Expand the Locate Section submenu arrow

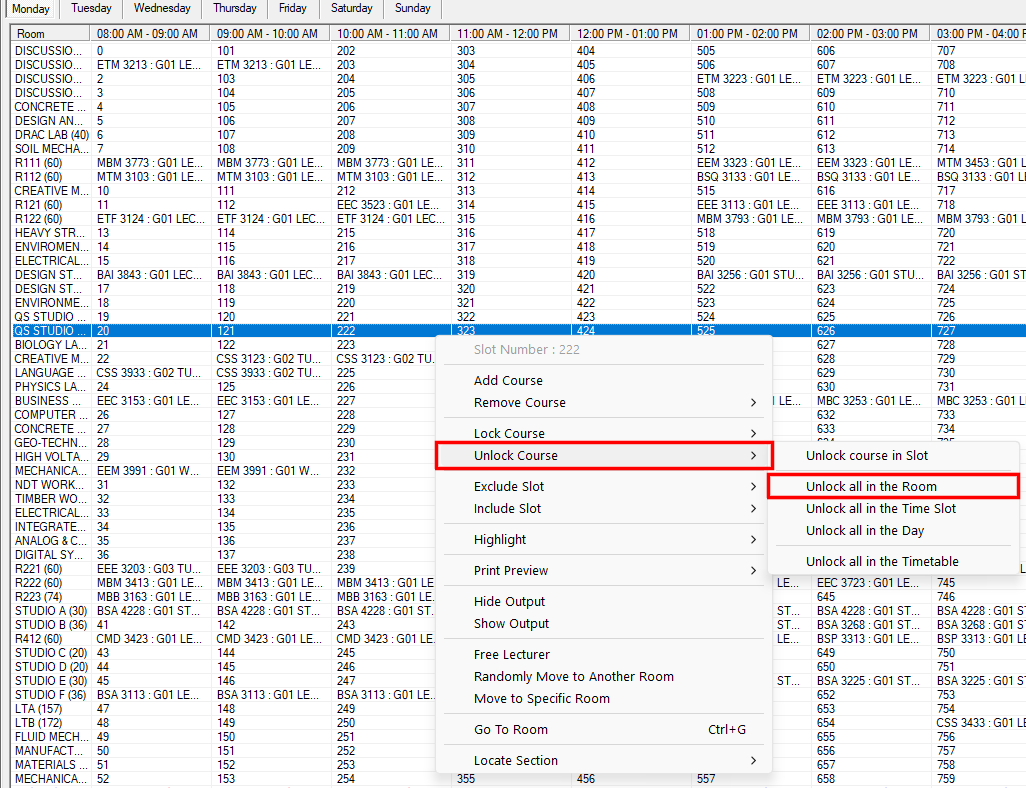click(753, 761)
